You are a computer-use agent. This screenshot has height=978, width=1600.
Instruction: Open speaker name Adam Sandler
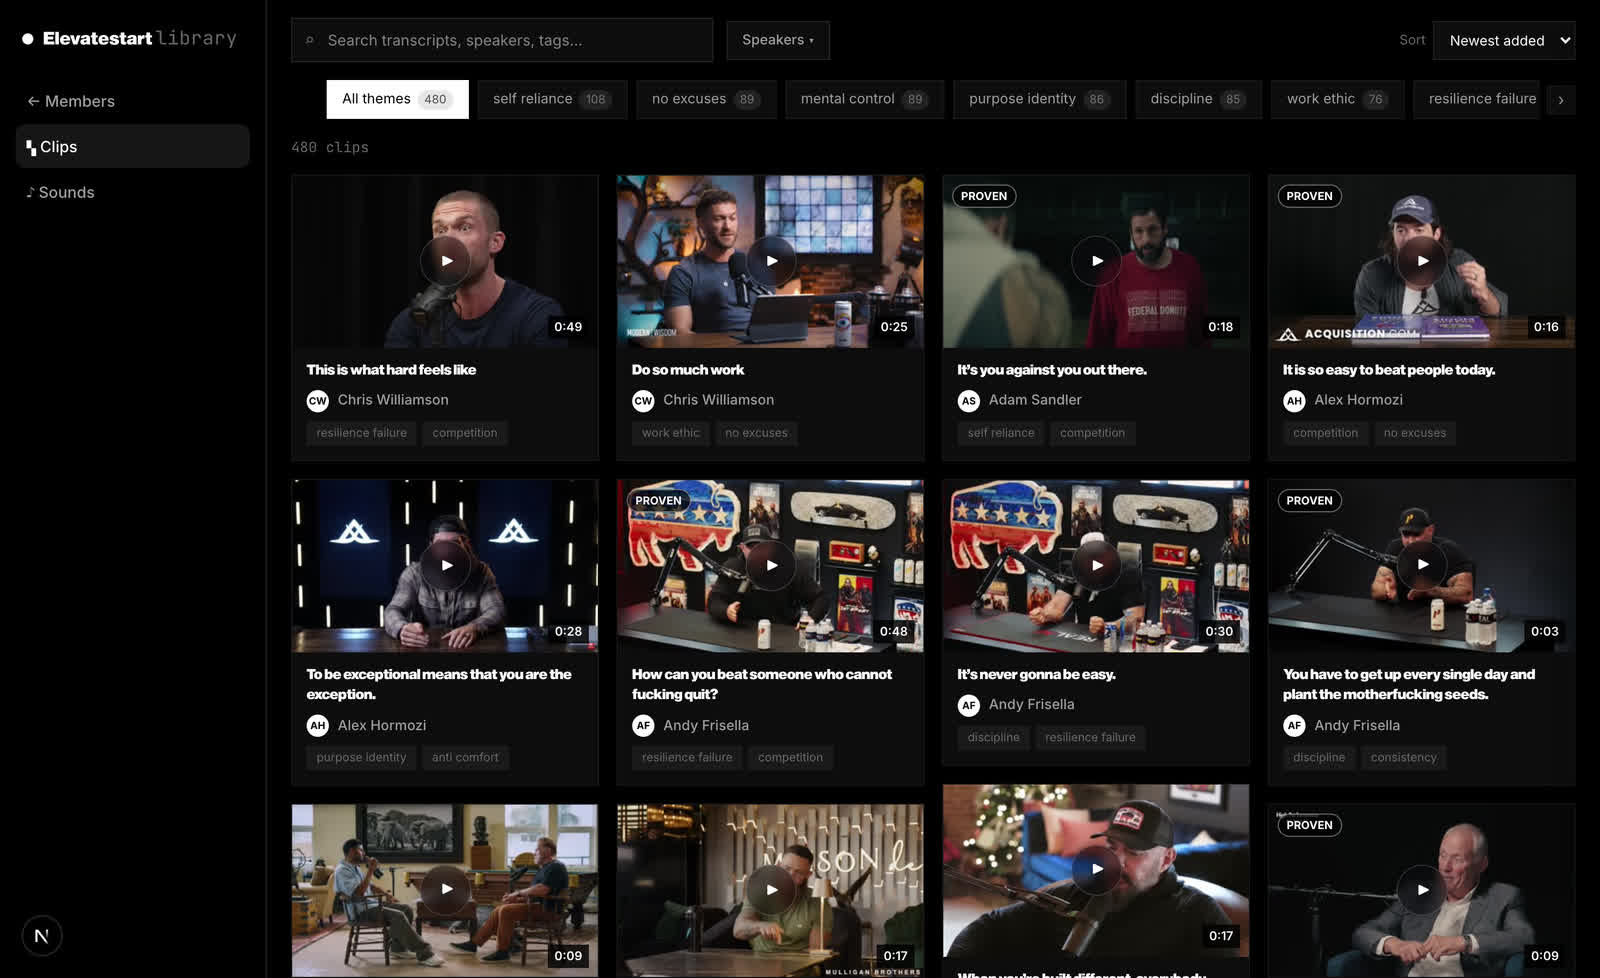(x=1035, y=400)
